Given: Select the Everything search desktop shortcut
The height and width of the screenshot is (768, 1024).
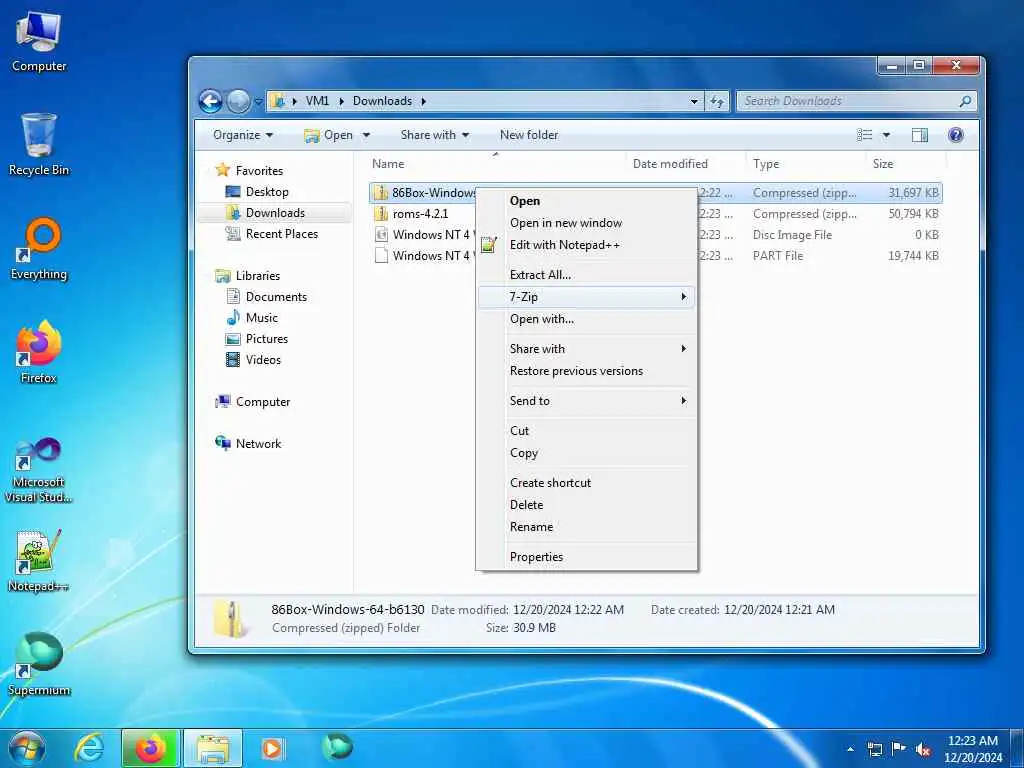Looking at the screenshot, I should pos(39,249).
